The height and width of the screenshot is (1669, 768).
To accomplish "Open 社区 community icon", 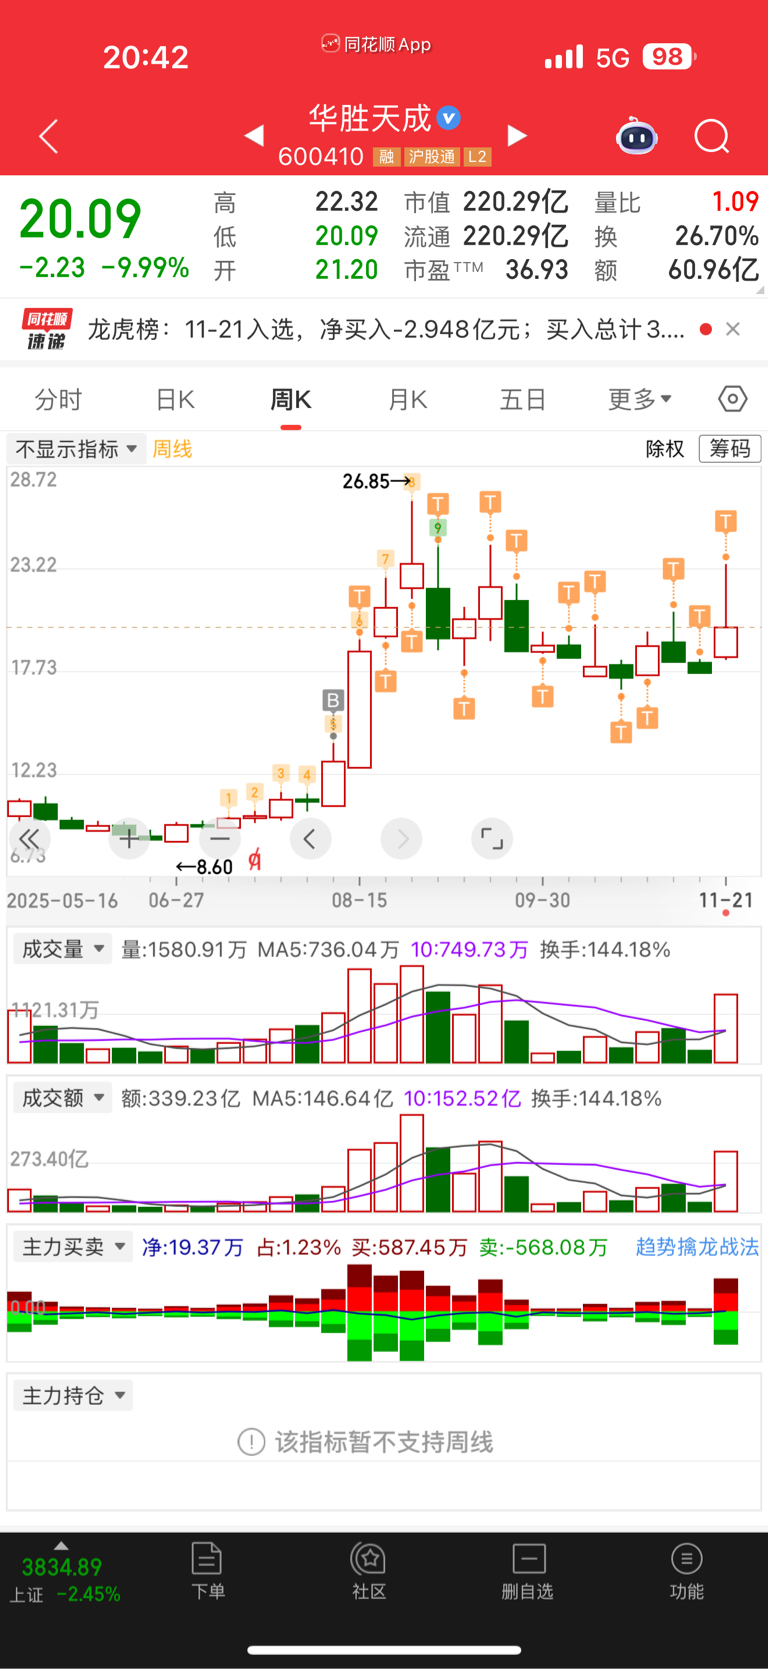I will [369, 1571].
